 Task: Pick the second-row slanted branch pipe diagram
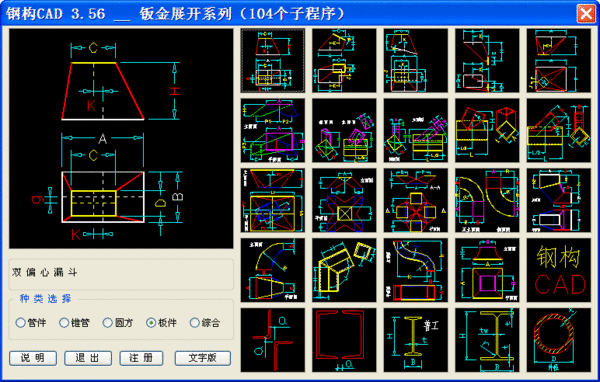pos(416,131)
